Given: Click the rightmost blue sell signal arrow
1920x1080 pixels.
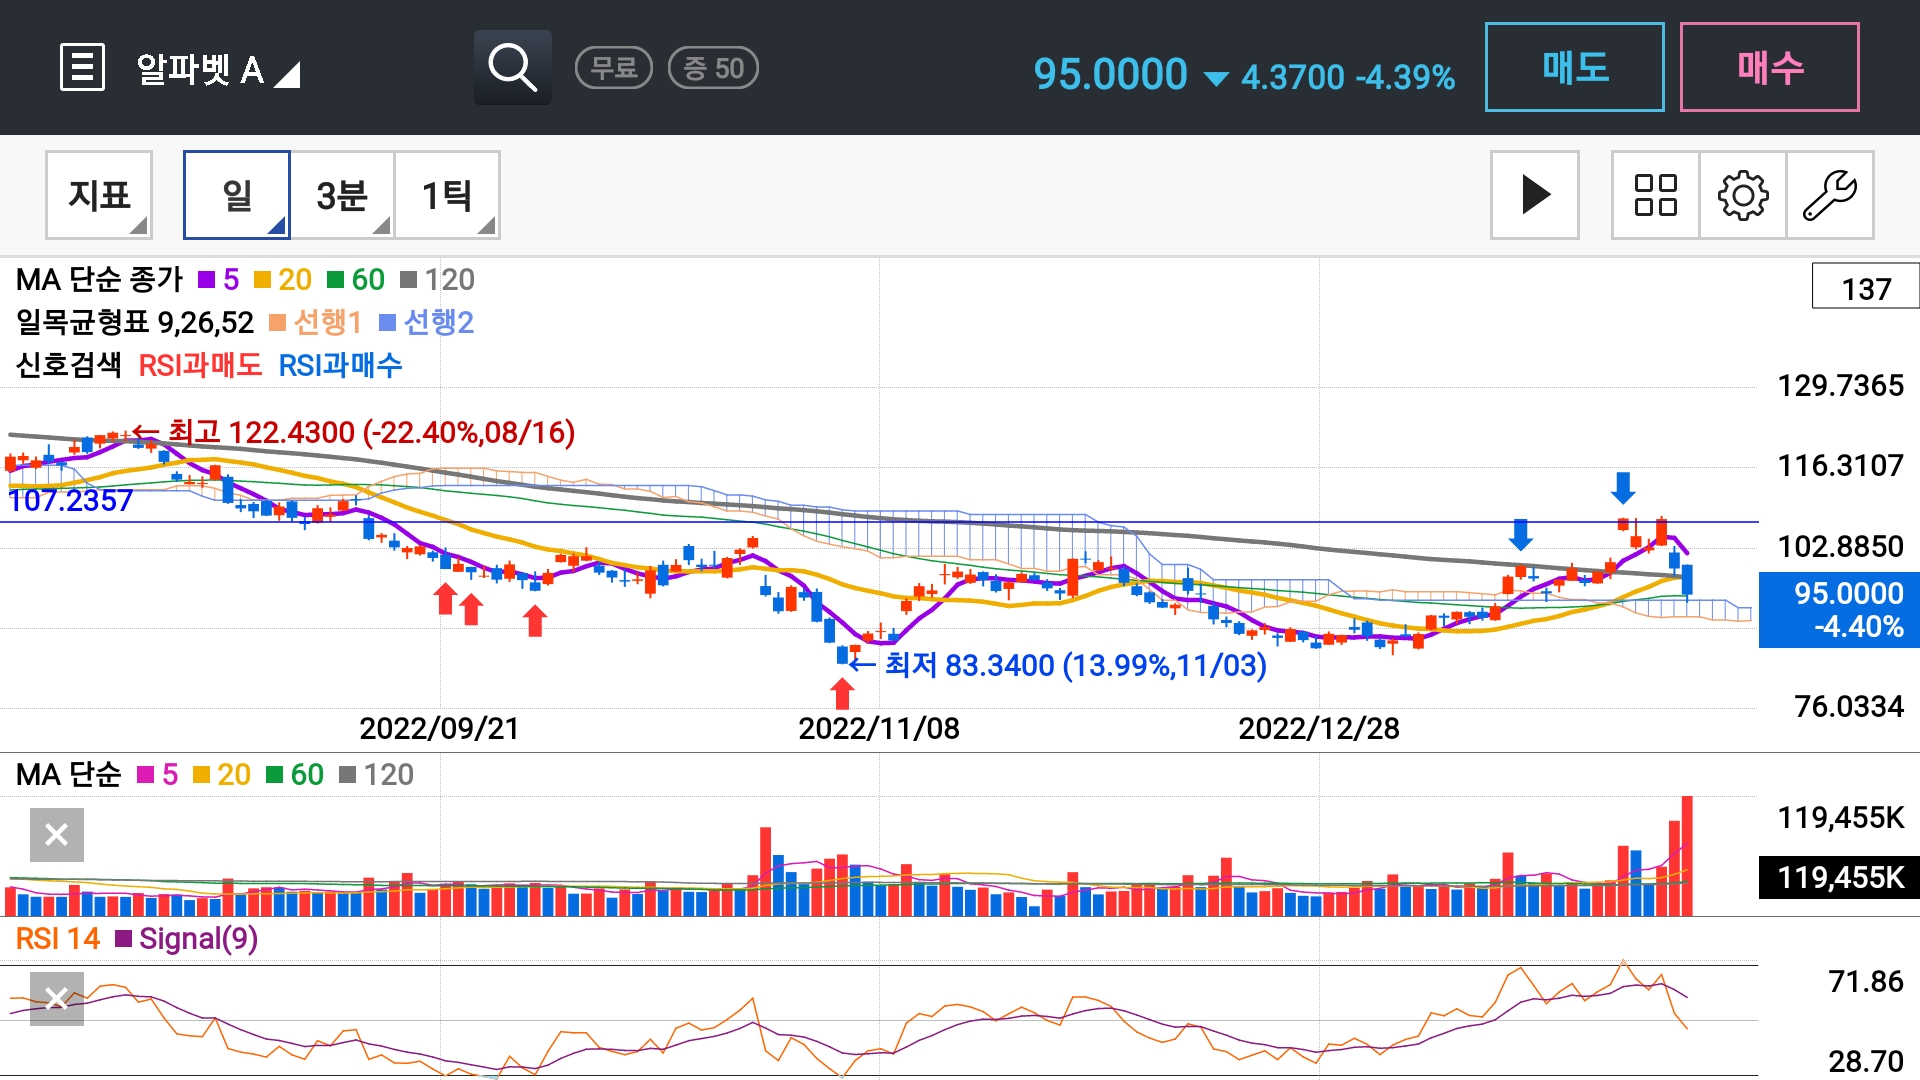Looking at the screenshot, I should [1623, 488].
